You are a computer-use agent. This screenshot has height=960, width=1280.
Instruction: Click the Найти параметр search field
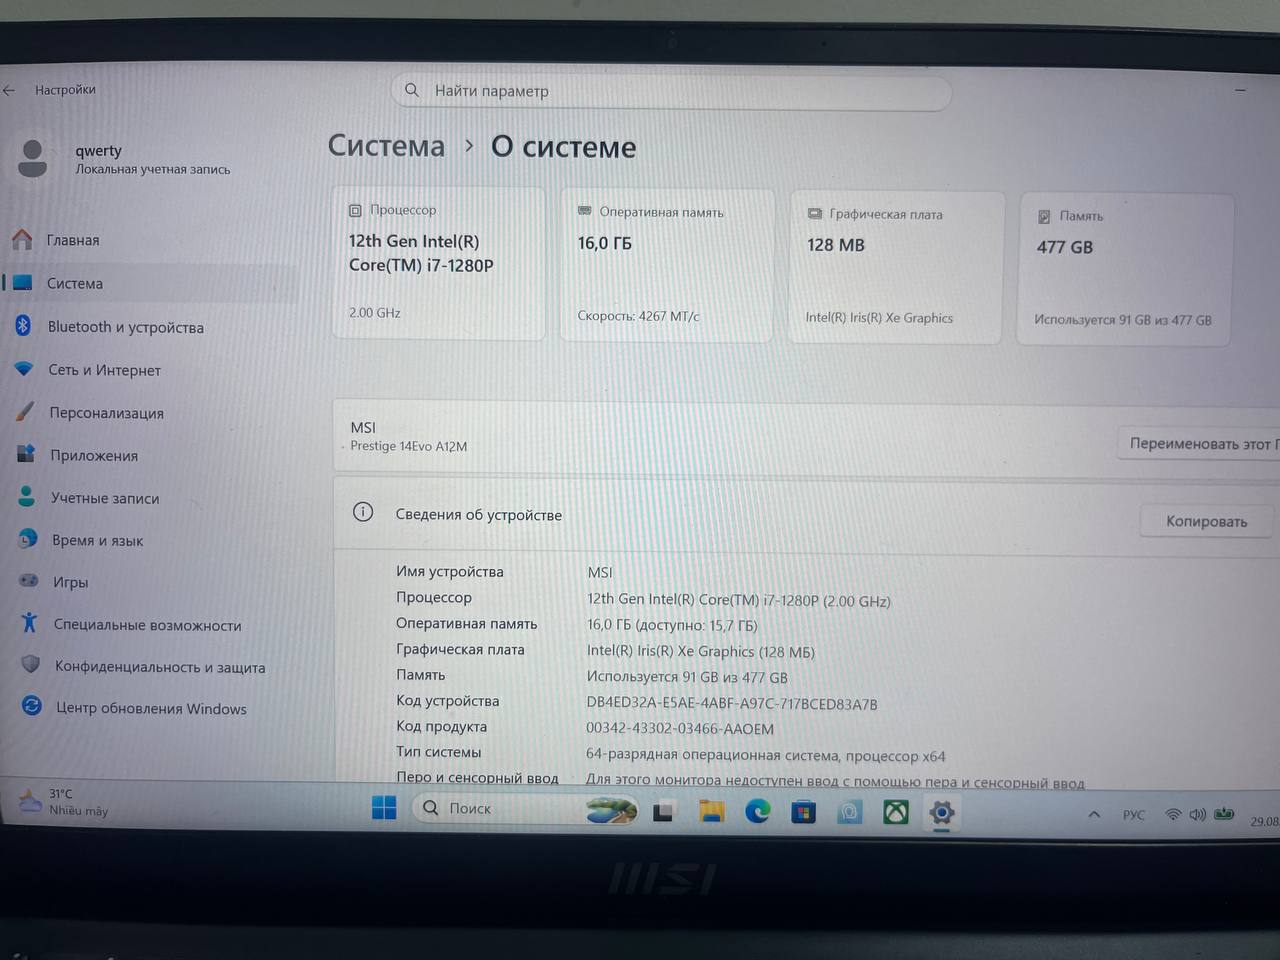click(x=671, y=91)
